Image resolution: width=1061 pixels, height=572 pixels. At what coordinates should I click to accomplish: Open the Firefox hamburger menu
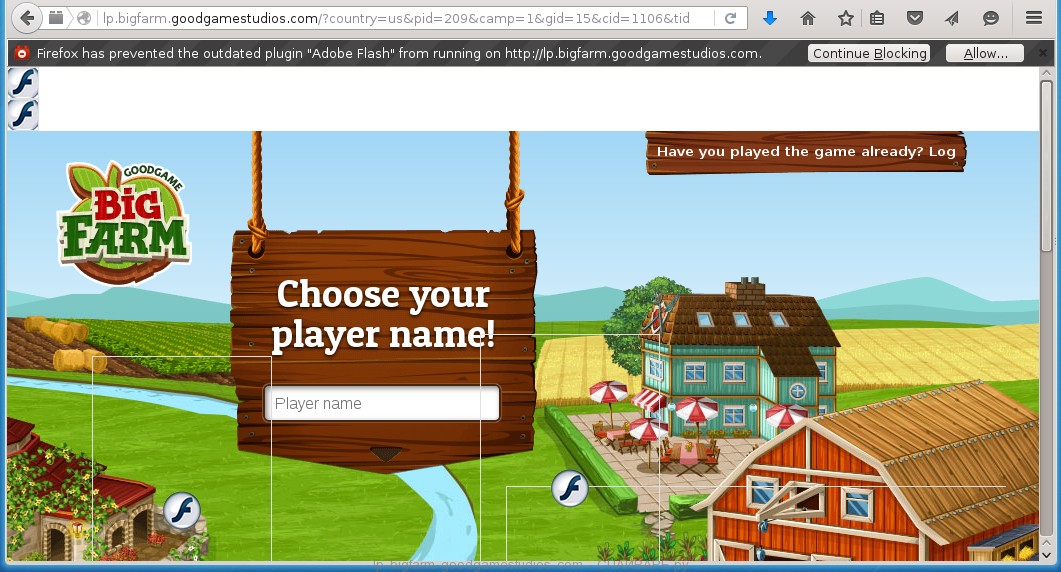[1033, 18]
